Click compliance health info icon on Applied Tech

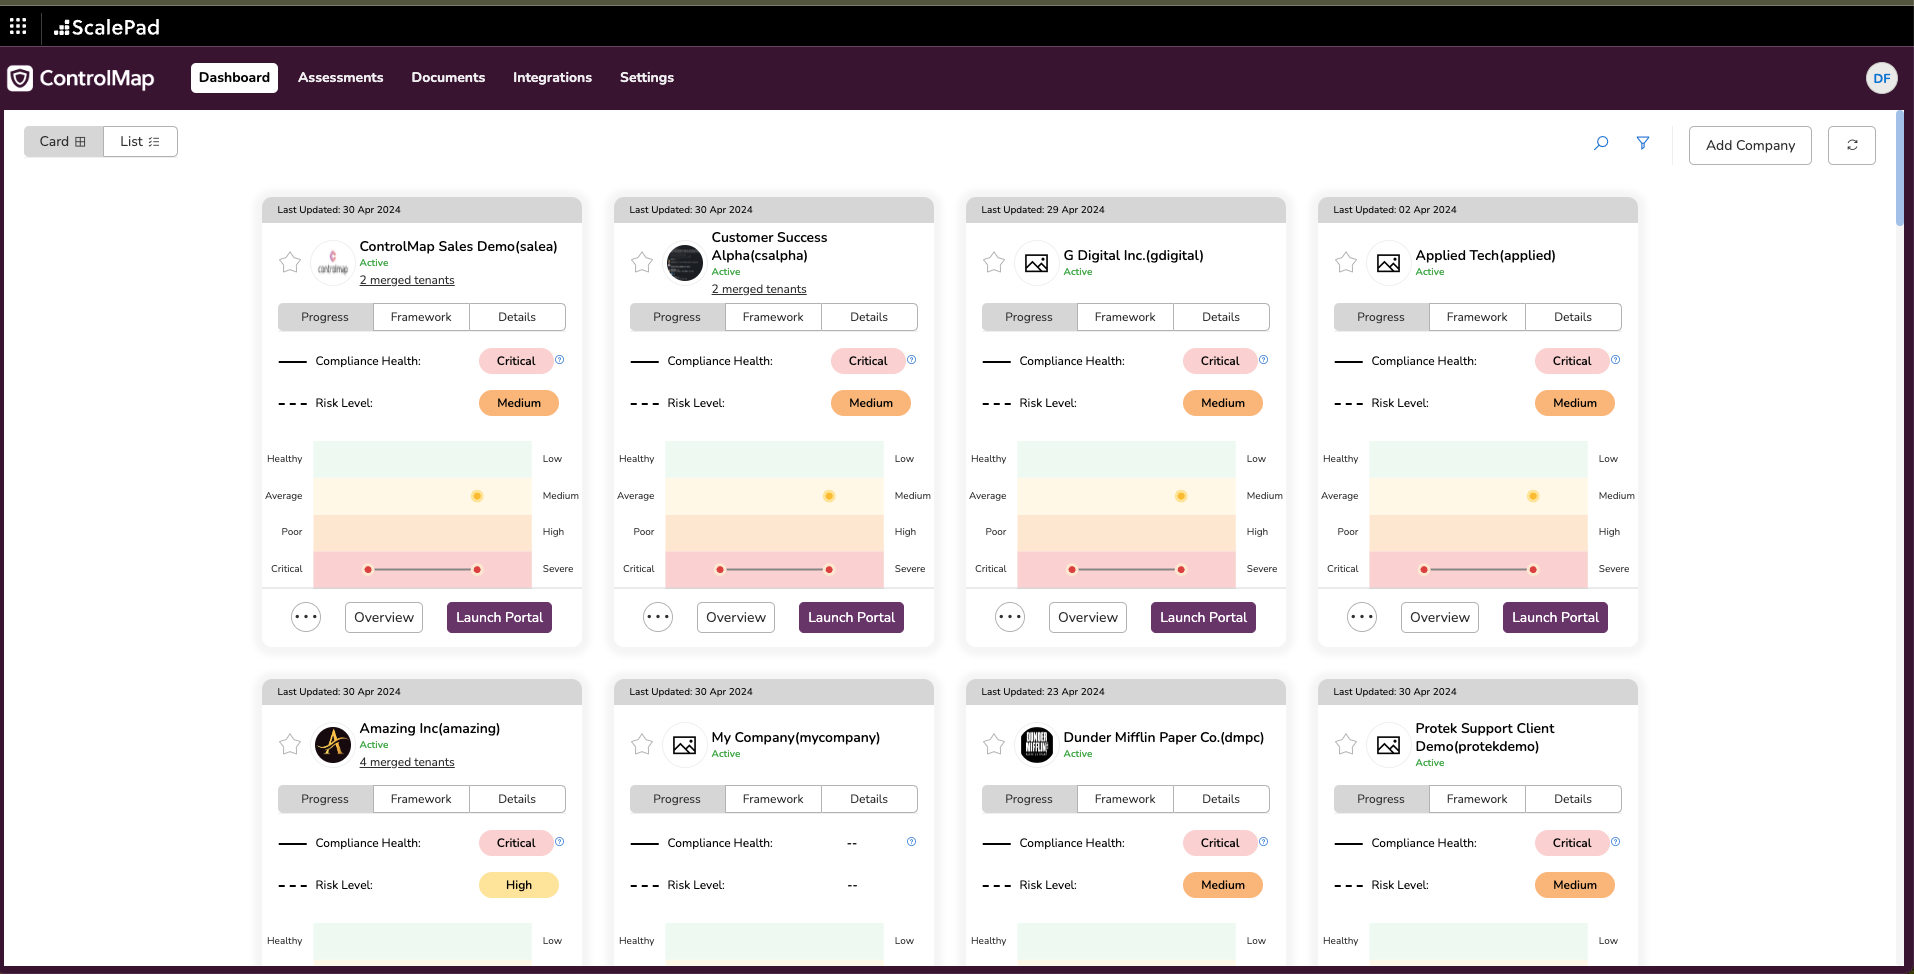[x=1616, y=360]
